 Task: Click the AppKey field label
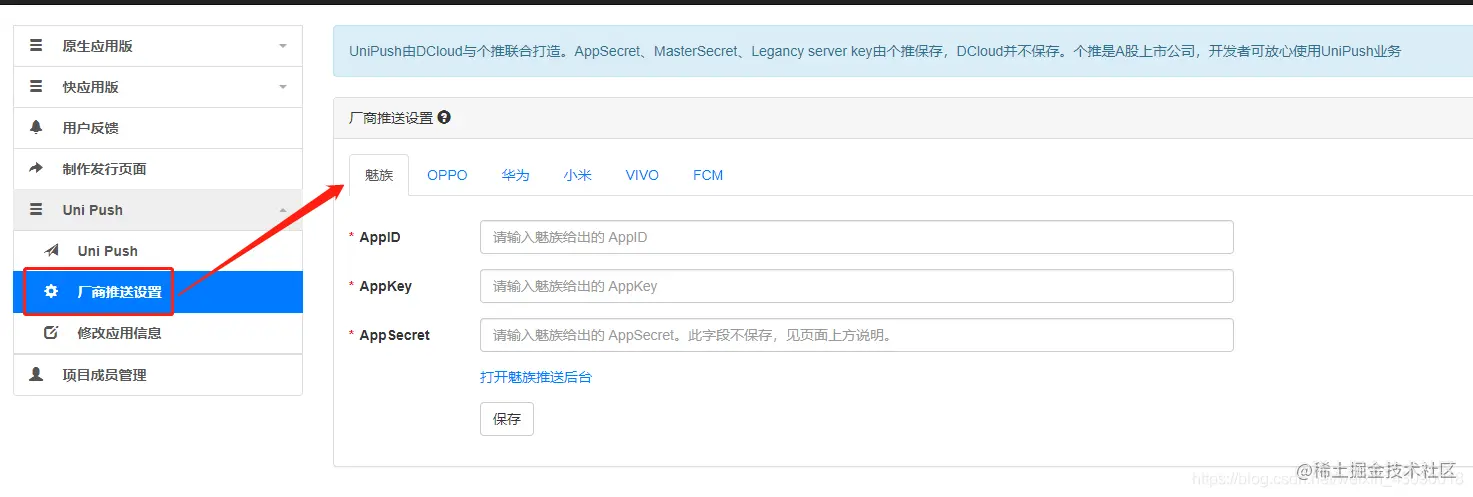(385, 286)
